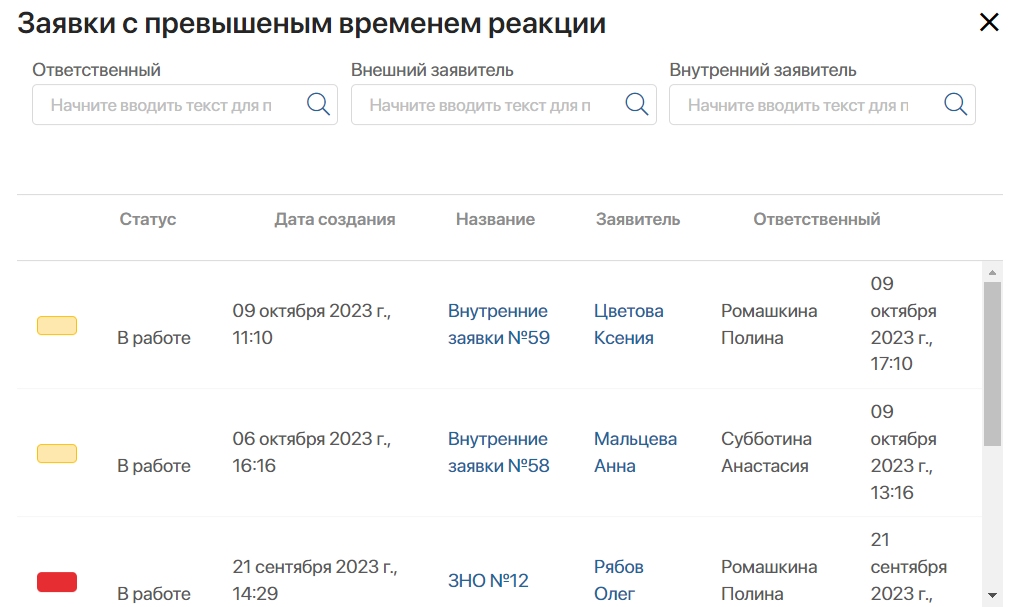Click yellow status marker of request №58
This screenshot has height=607, width=1013.
point(57,453)
